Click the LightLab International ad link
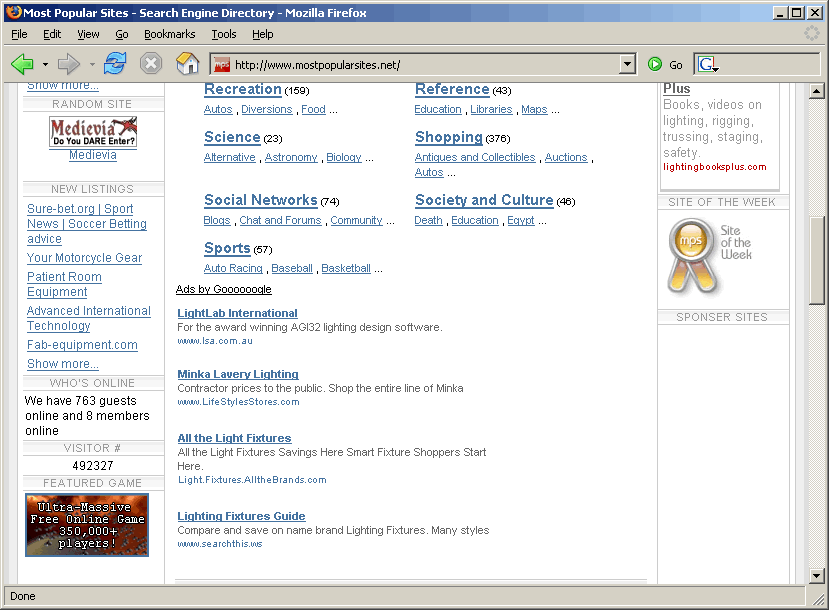 click(237, 313)
